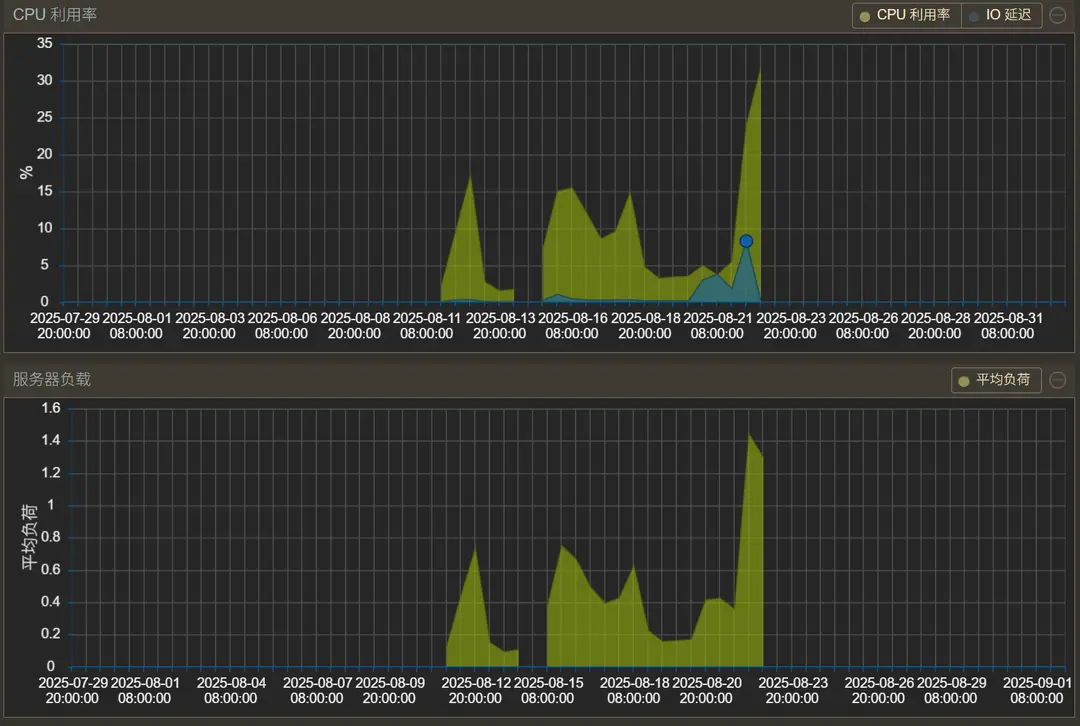This screenshot has height=726, width=1080.
Task: Click the minus icon on 服务器负载 panel
Action: [x=1057, y=380]
